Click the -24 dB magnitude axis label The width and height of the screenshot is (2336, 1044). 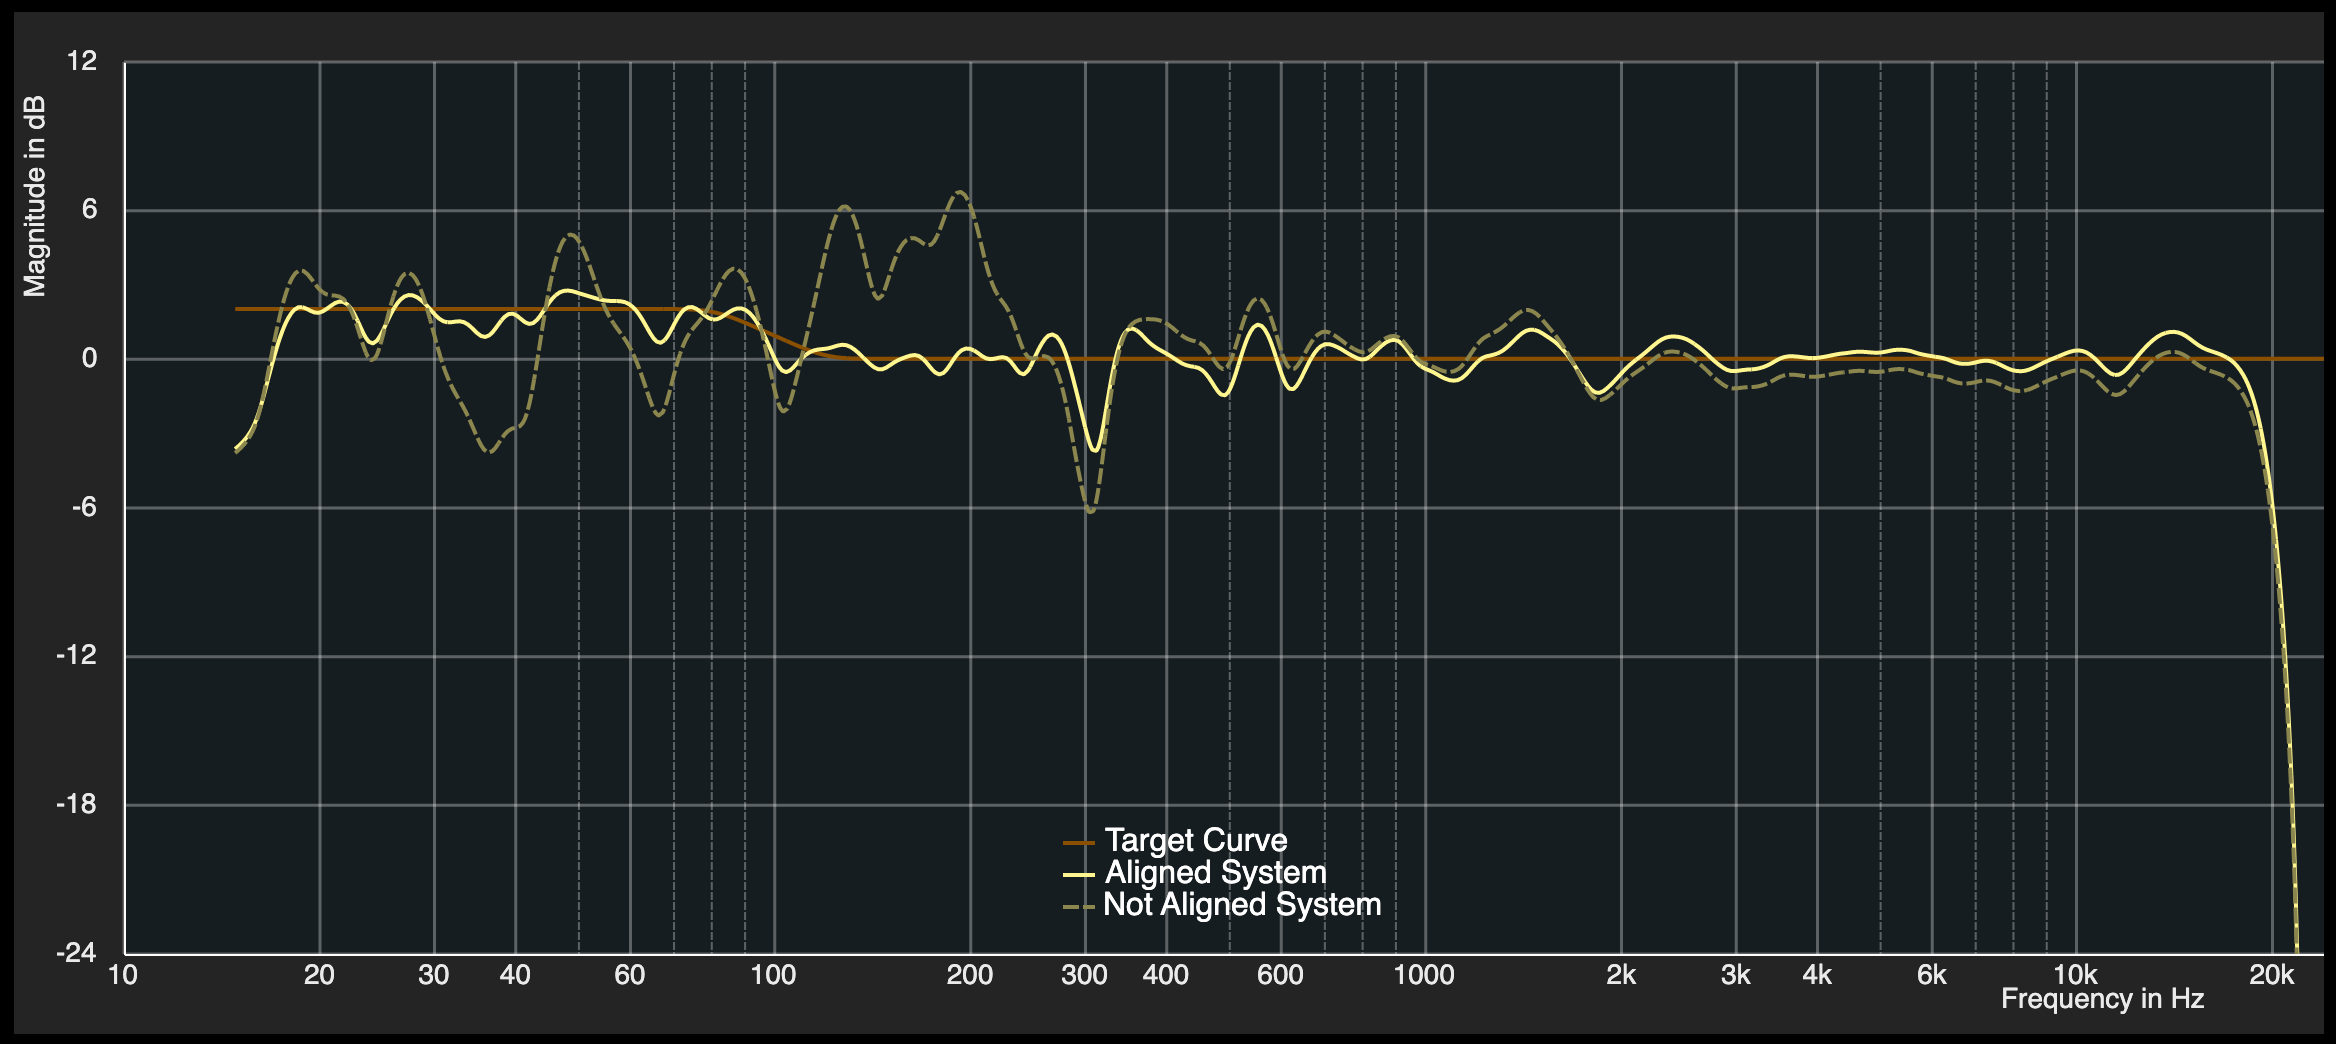point(77,953)
